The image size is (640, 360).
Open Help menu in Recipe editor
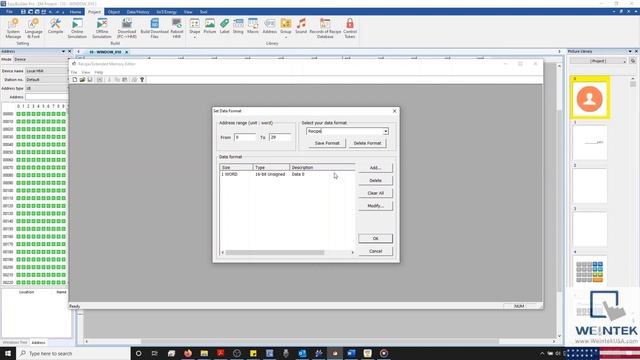(x=99, y=72)
